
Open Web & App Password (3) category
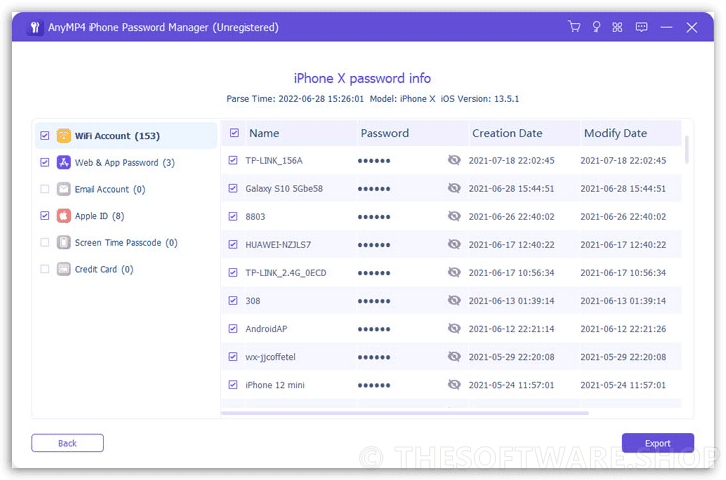coord(125,162)
